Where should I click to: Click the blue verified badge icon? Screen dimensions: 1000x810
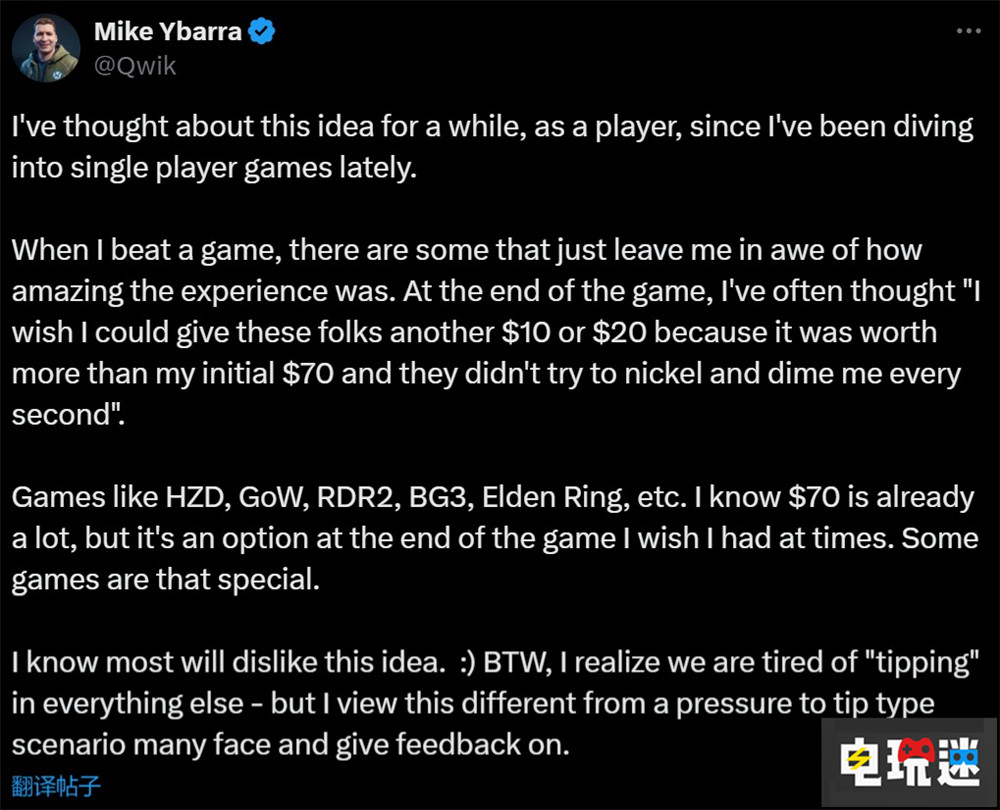point(261,31)
